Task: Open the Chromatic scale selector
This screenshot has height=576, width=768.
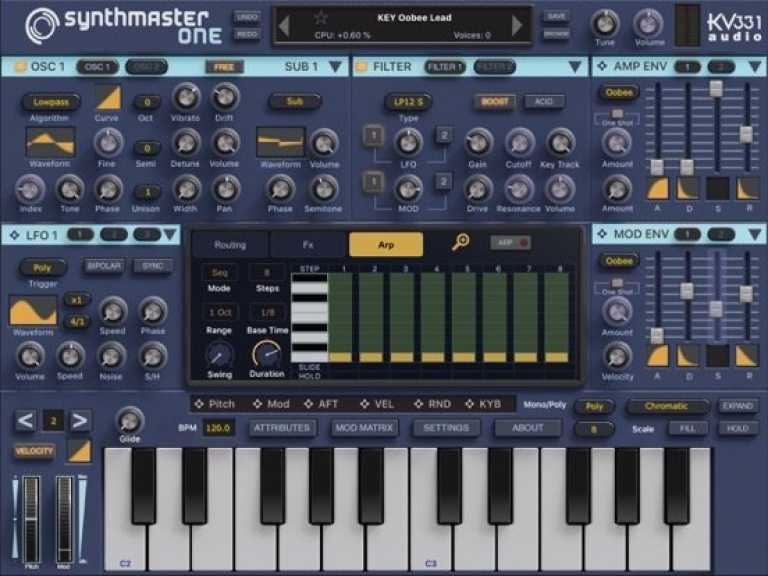Action: pos(667,406)
